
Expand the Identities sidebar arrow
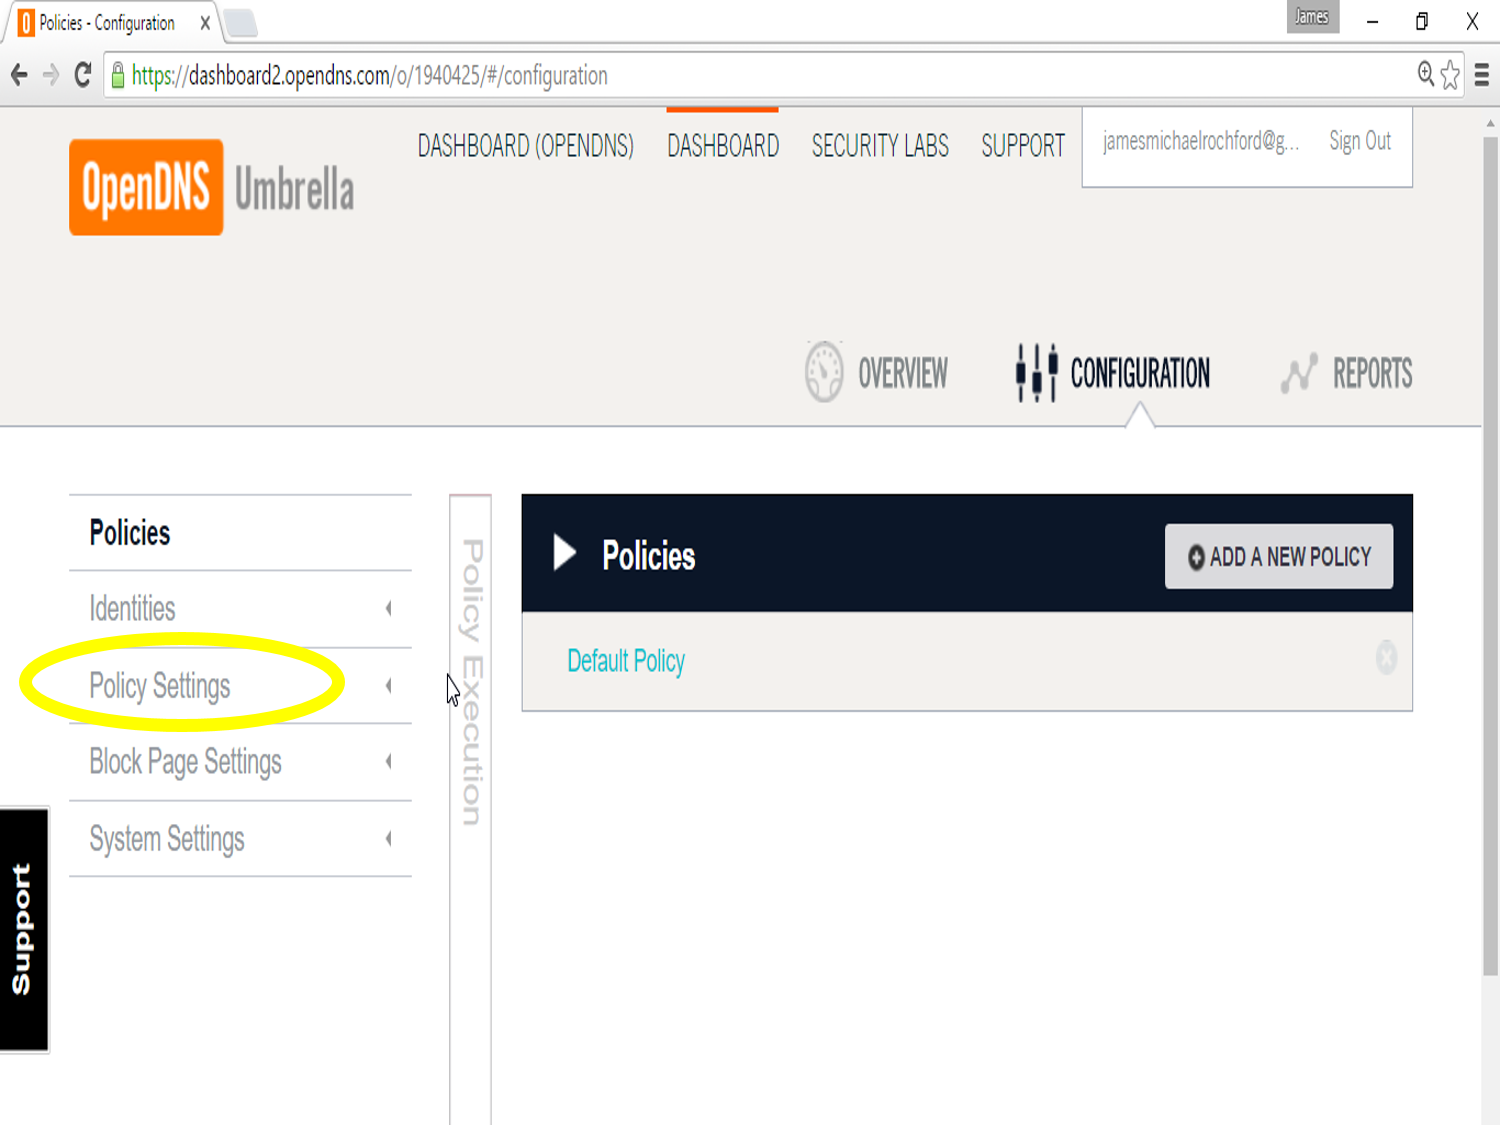(x=388, y=609)
